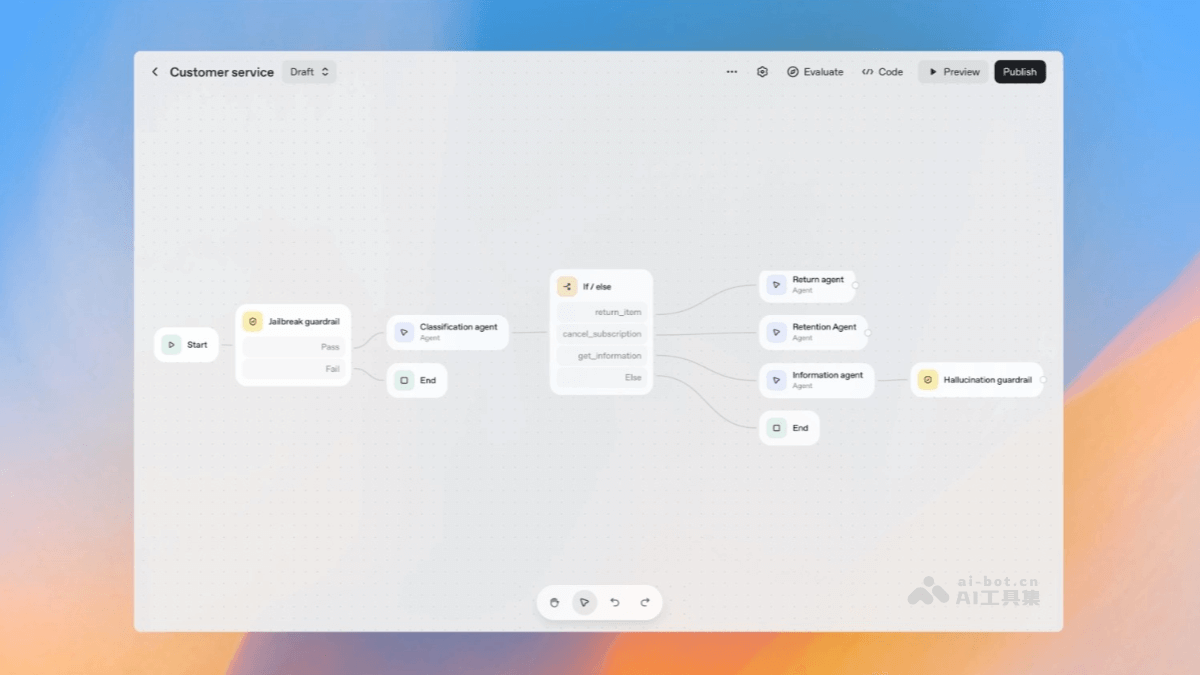Click the agent icon on Return agent node
1200x675 pixels.
point(777,284)
